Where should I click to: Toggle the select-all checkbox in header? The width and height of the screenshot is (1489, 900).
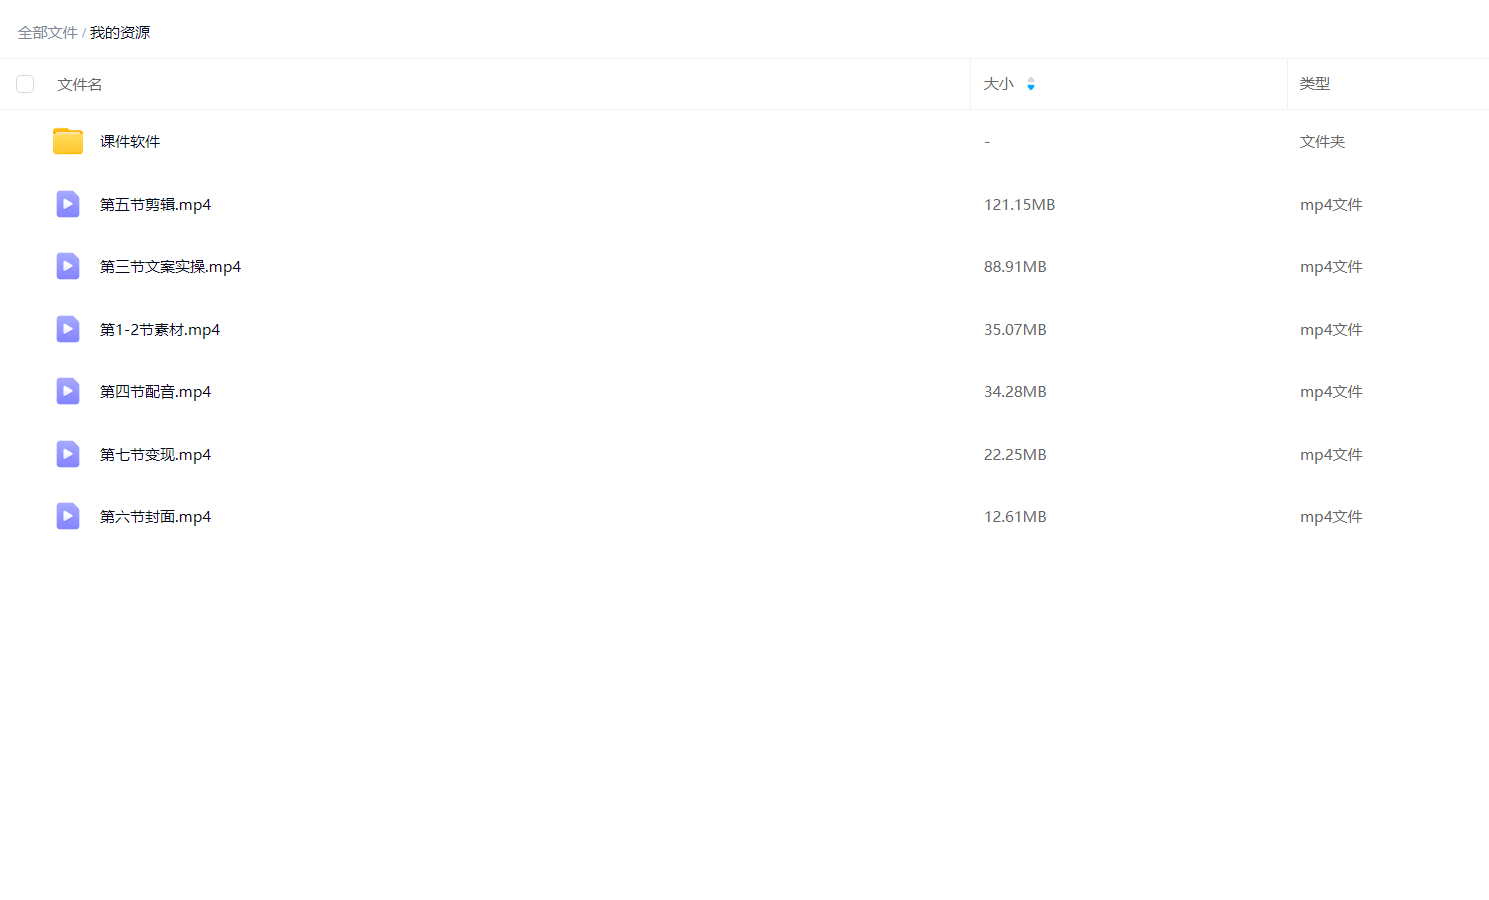(25, 84)
